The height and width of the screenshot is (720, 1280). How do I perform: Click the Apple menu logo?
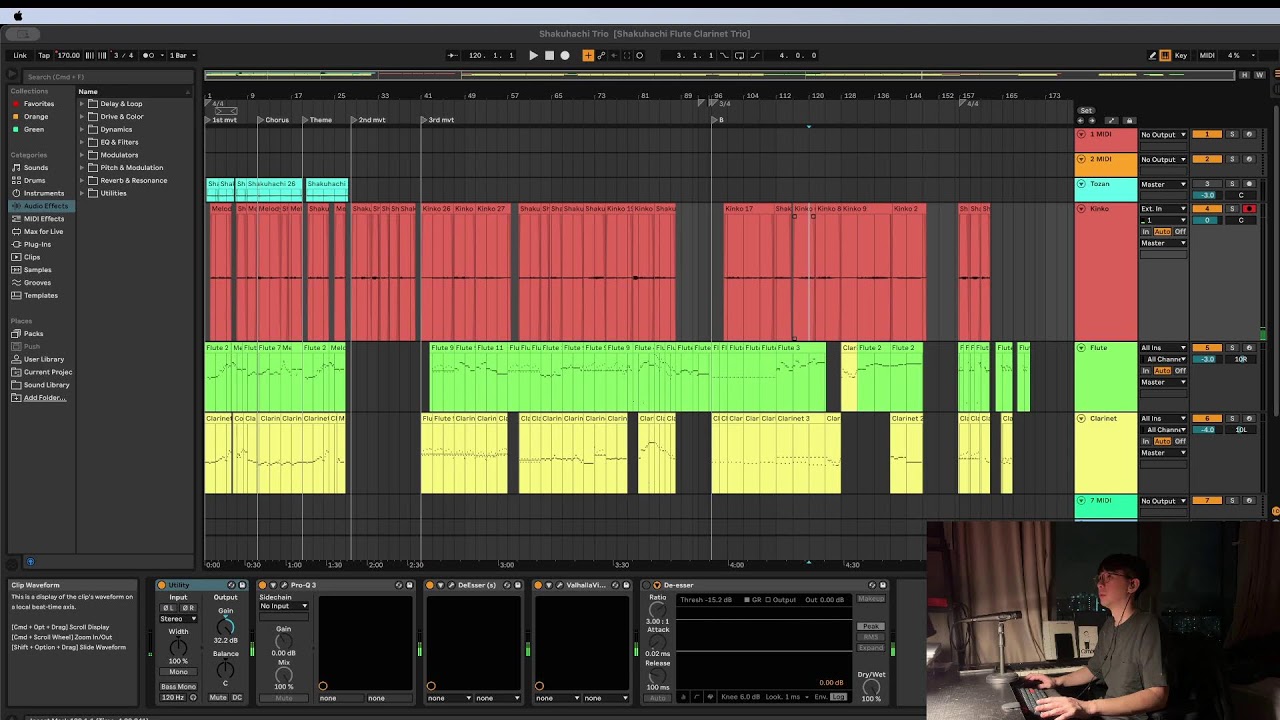(18, 16)
